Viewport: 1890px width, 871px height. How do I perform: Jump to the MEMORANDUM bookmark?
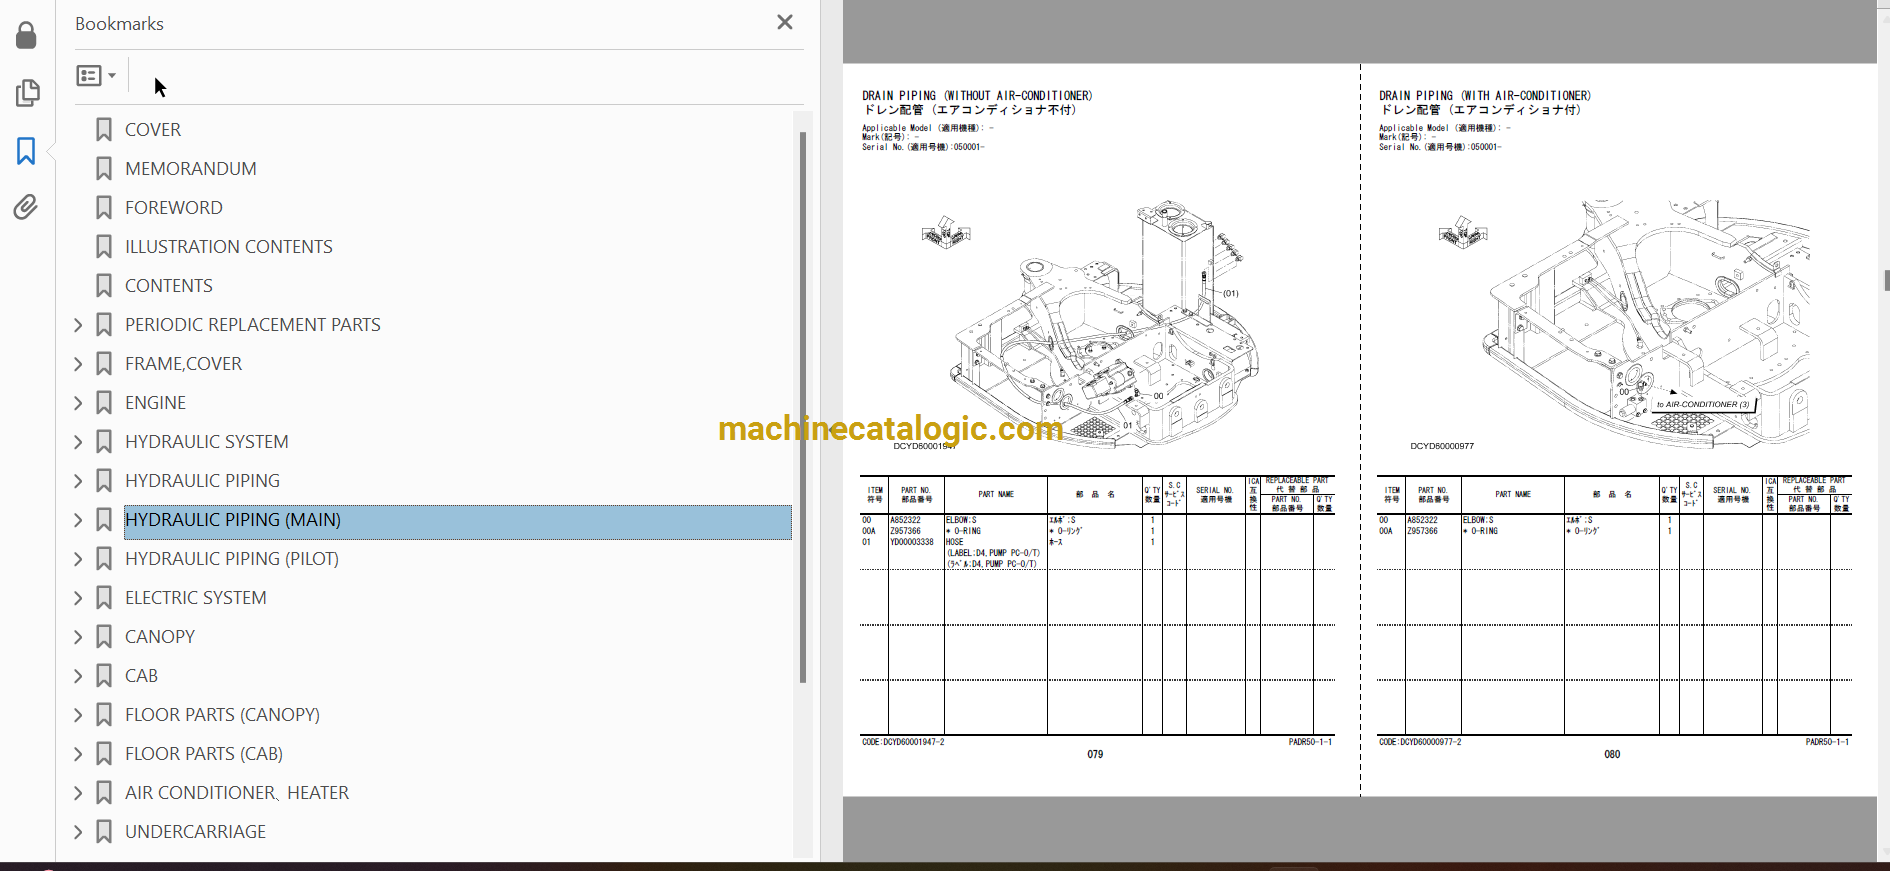pos(191,169)
